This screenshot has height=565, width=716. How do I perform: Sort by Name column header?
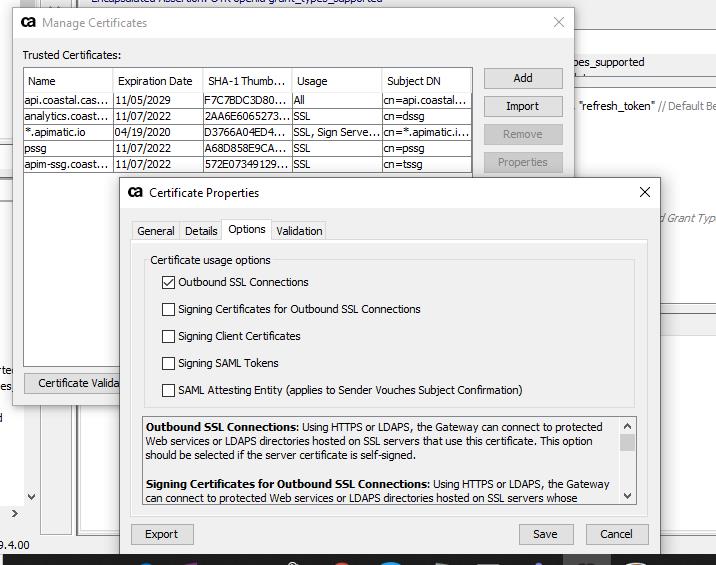[x=68, y=81]
